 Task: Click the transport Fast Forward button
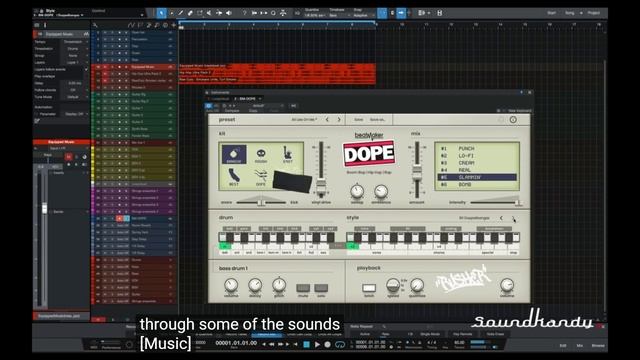tap(281, 344)
